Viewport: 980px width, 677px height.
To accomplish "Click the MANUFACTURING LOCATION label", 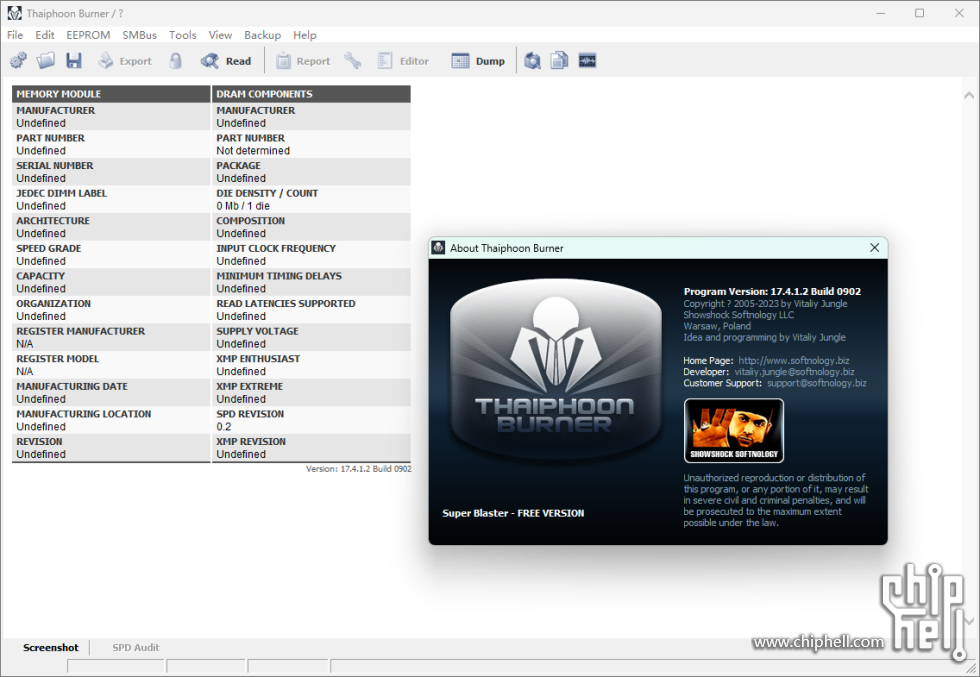I will coord(84,414).
